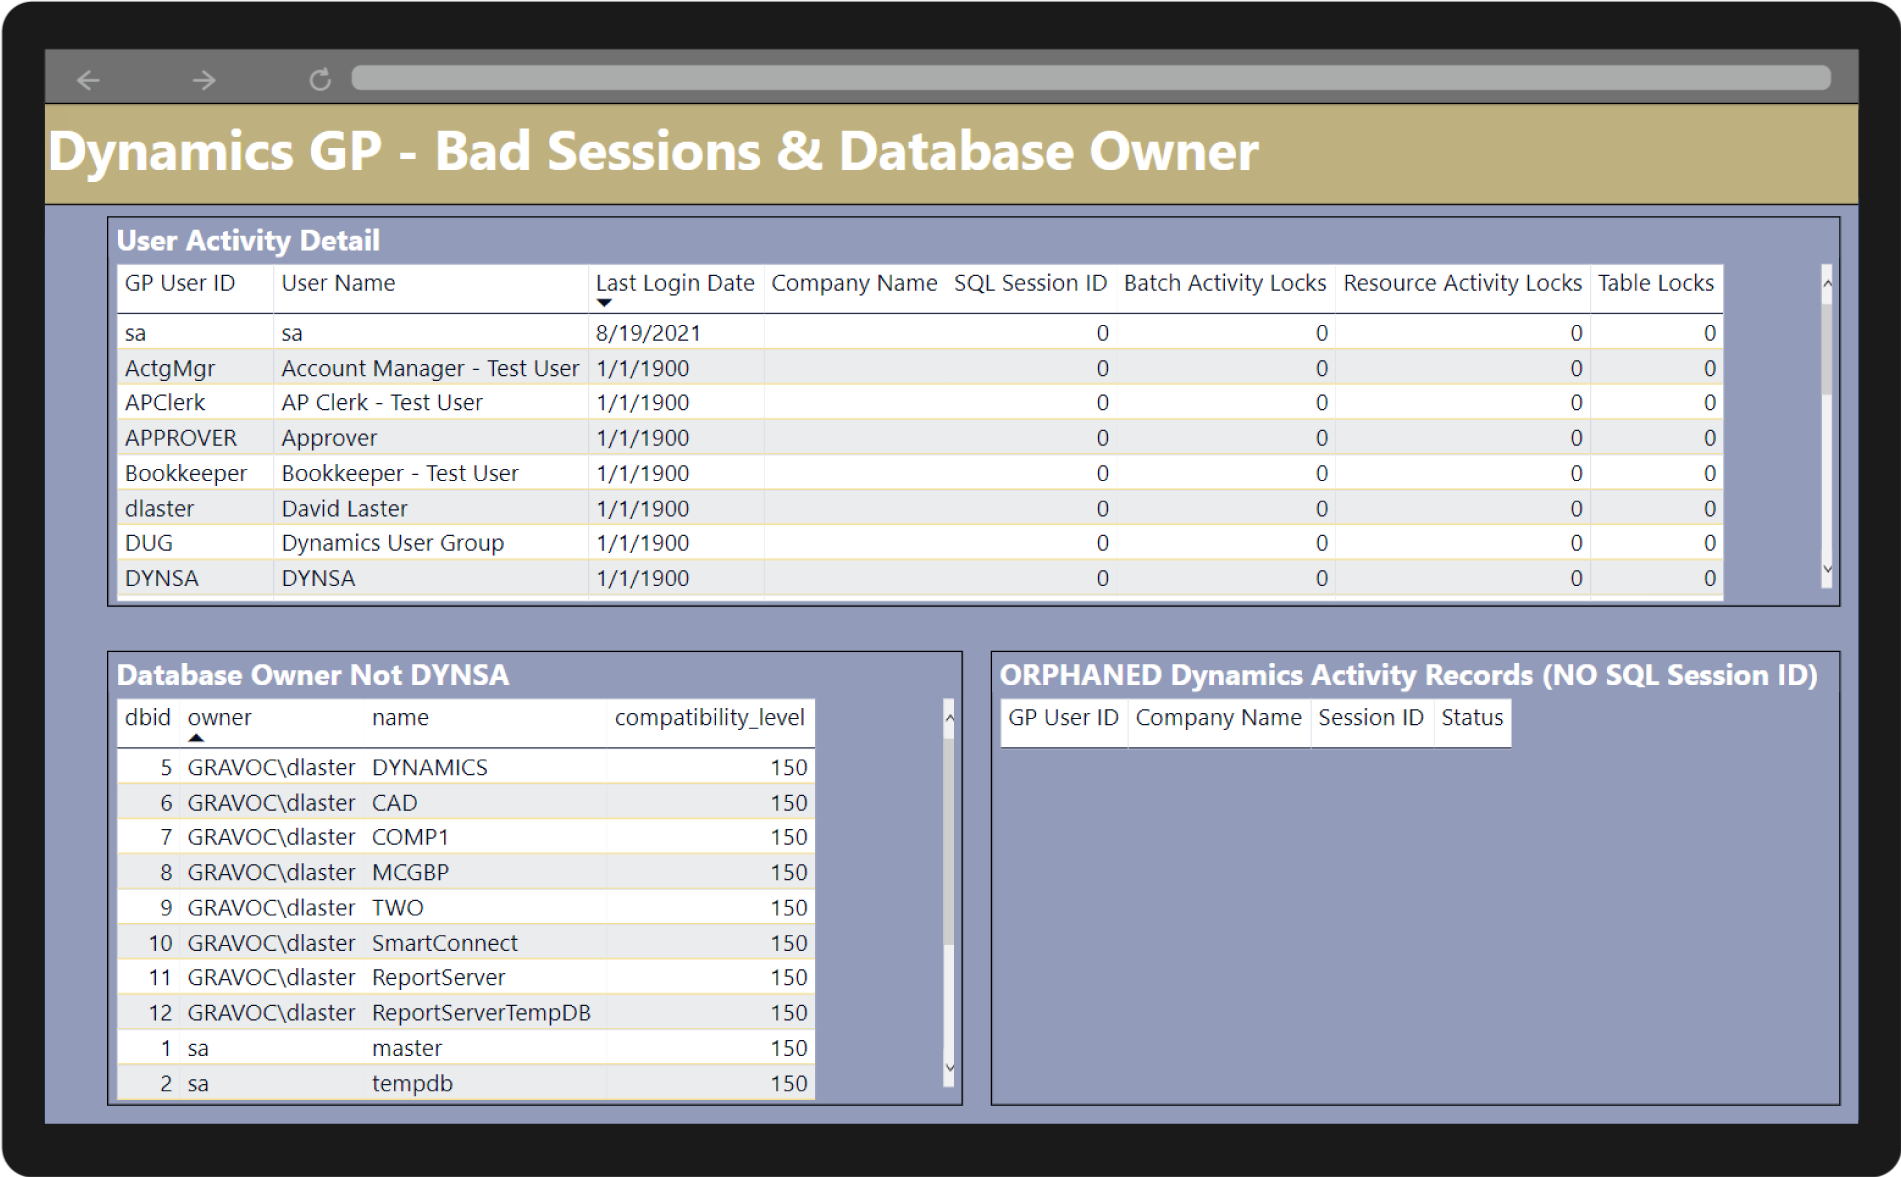Click owner cell in DYNAMICS row
This screenshot has height=1177, width=1901.
tap(271, 767)
